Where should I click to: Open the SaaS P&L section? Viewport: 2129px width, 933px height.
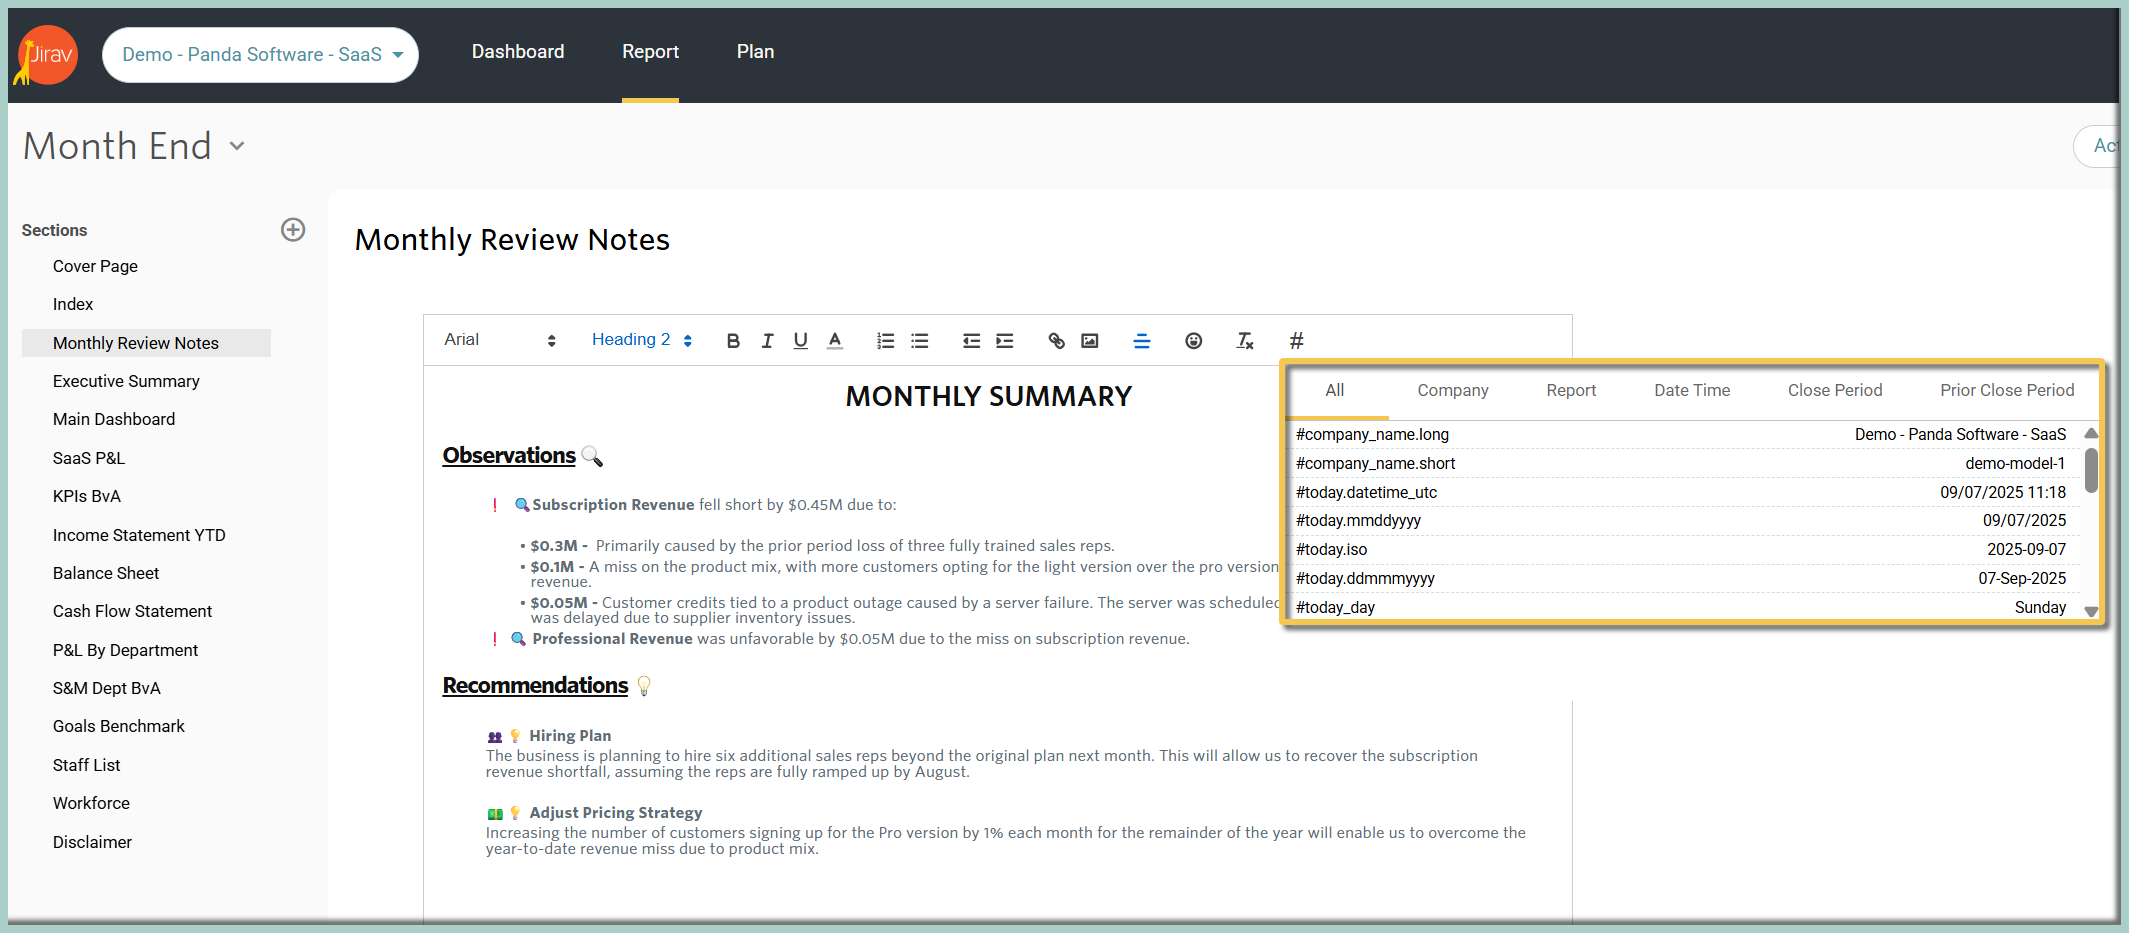89,458
